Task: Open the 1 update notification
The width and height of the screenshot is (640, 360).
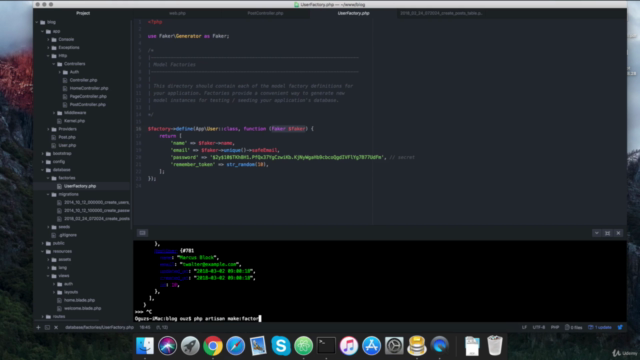Action: 600,327
